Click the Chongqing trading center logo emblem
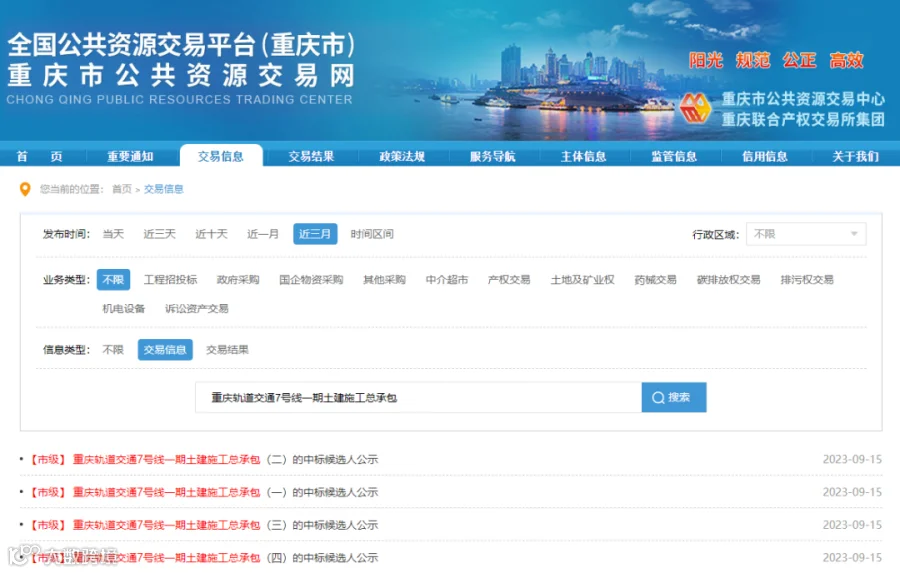 point(695,108)
